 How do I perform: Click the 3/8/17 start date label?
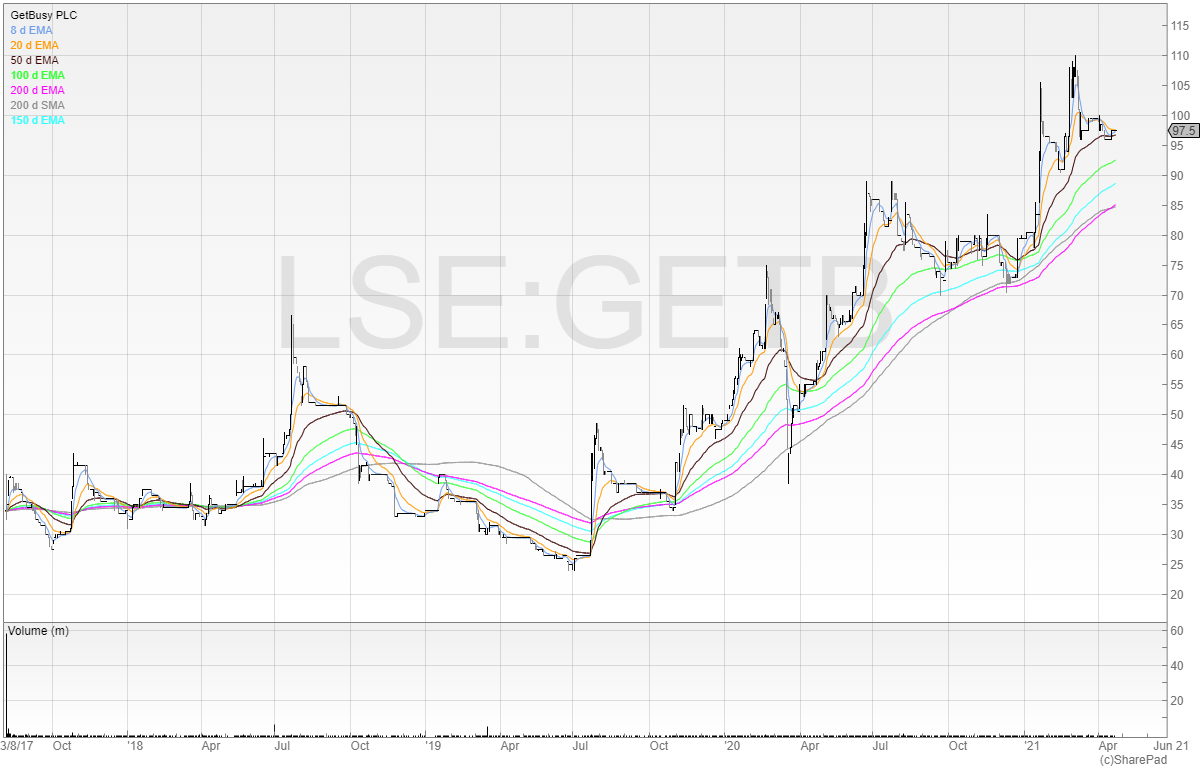[x=19, y=746]
